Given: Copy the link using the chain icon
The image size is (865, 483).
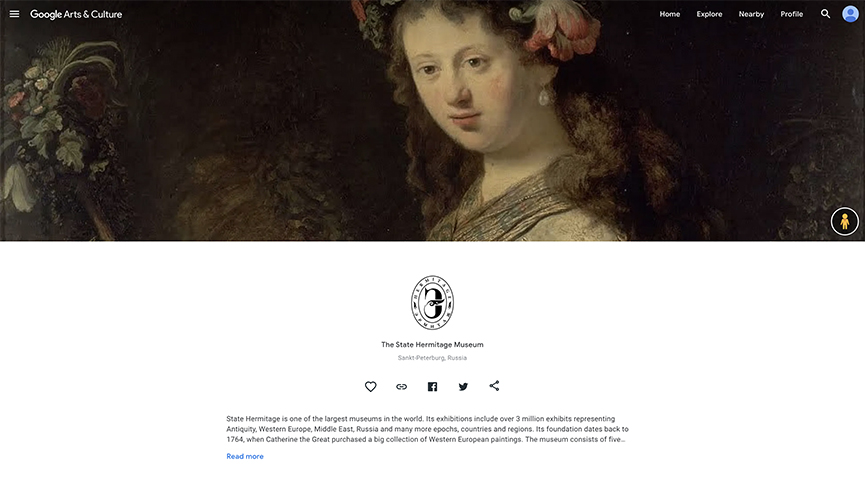Looking at the screenshot, I should (x=402, y=387).
